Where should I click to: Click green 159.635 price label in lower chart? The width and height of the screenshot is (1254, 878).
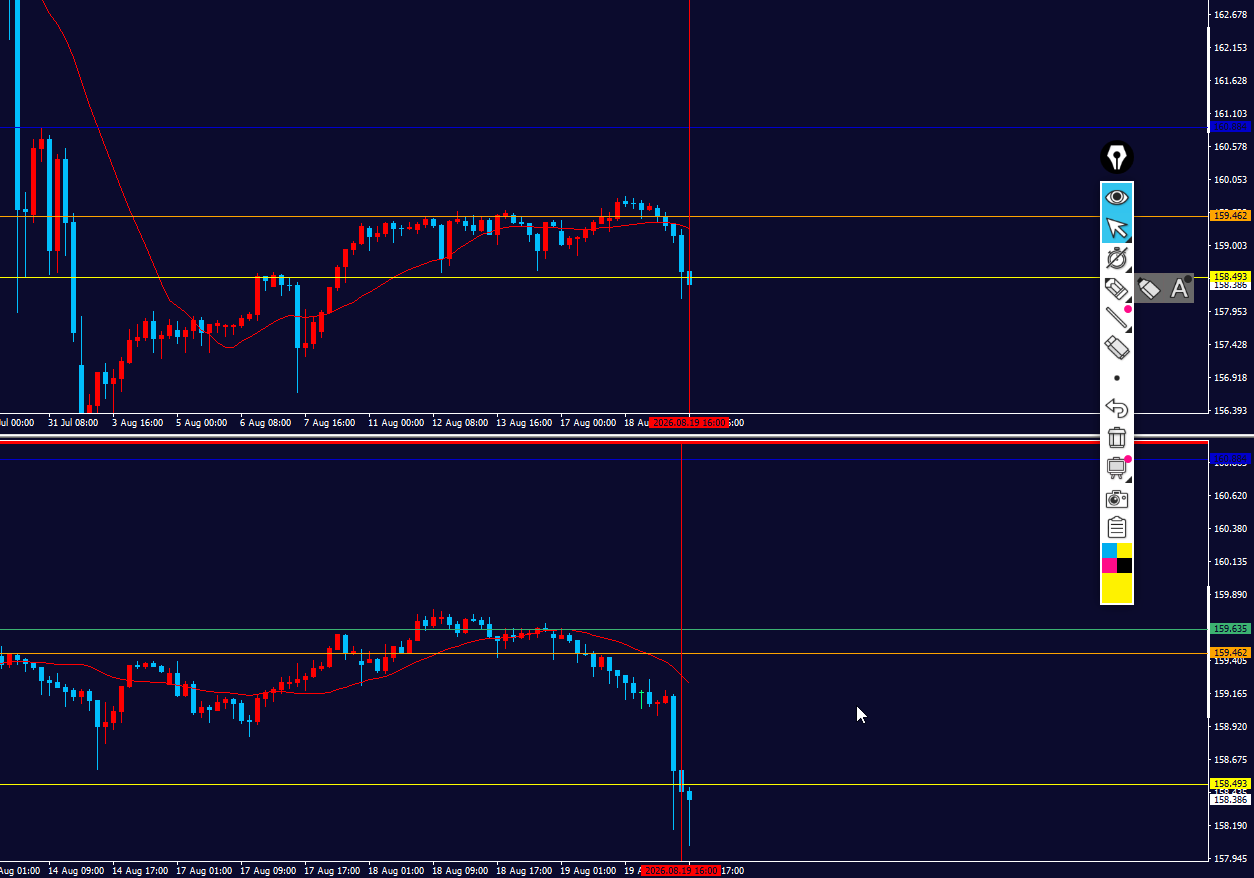1230,629
